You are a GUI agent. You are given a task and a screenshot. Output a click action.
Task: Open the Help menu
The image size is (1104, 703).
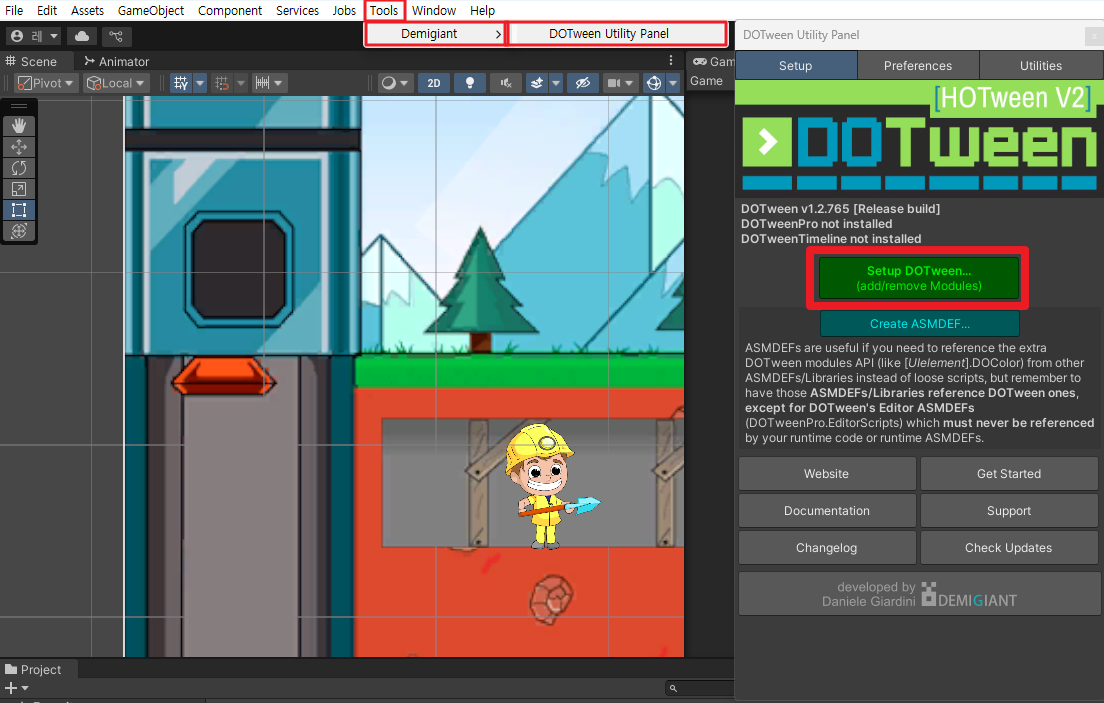[x=482, y=11]
